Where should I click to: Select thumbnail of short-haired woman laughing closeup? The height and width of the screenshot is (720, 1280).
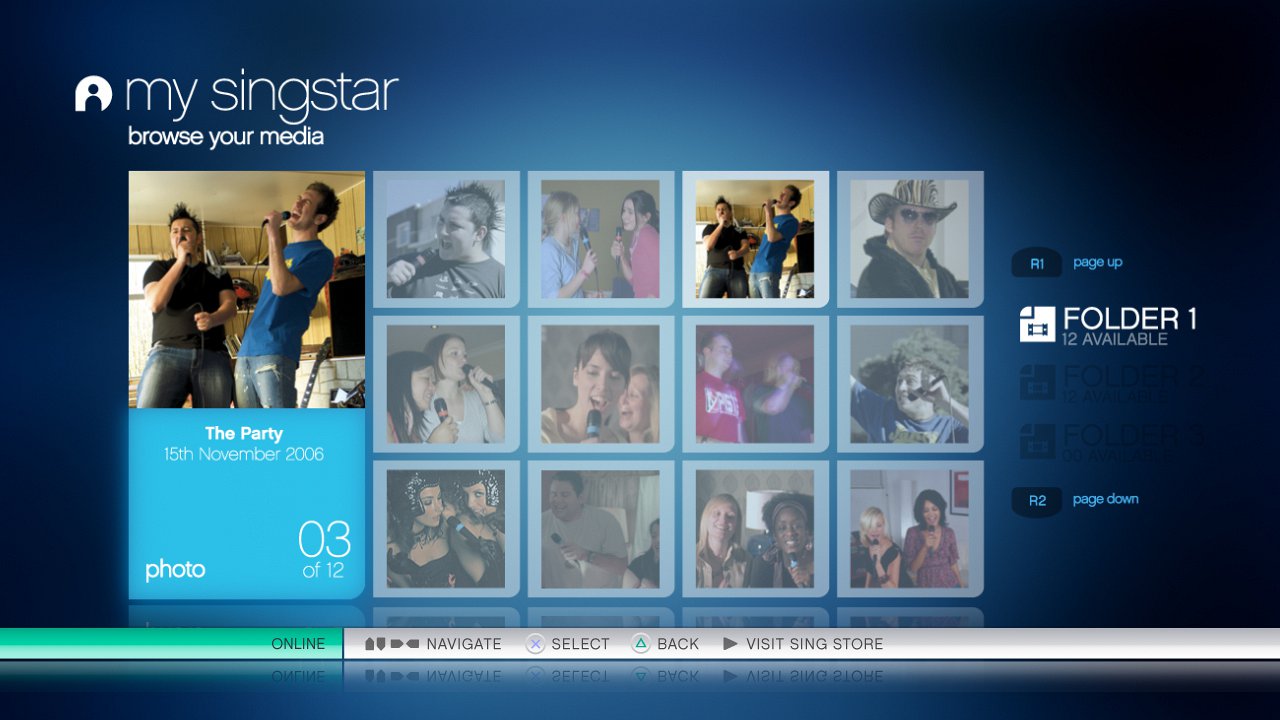click(600, 384)
